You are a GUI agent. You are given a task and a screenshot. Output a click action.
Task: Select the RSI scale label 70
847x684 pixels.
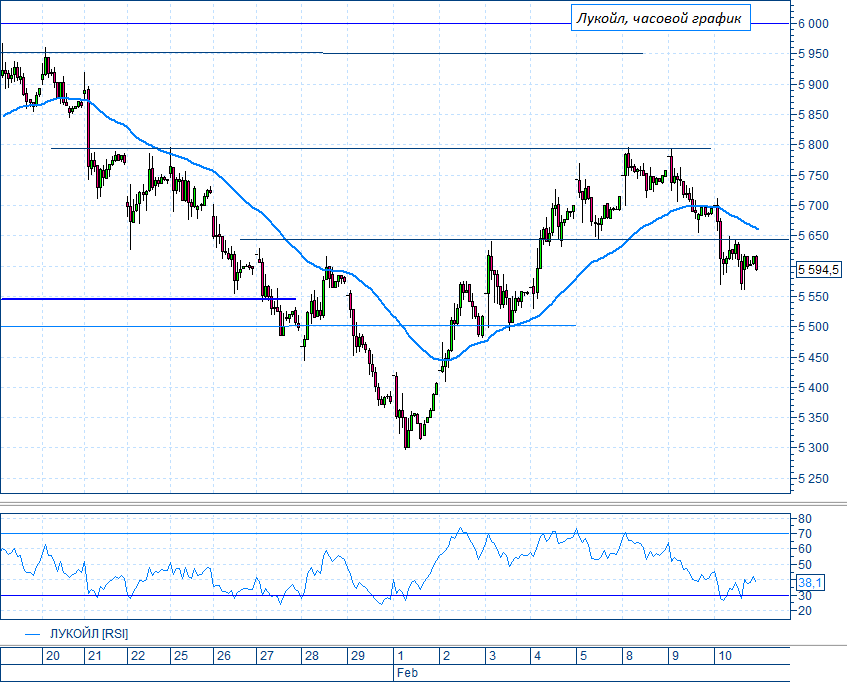tap(805, 534)
